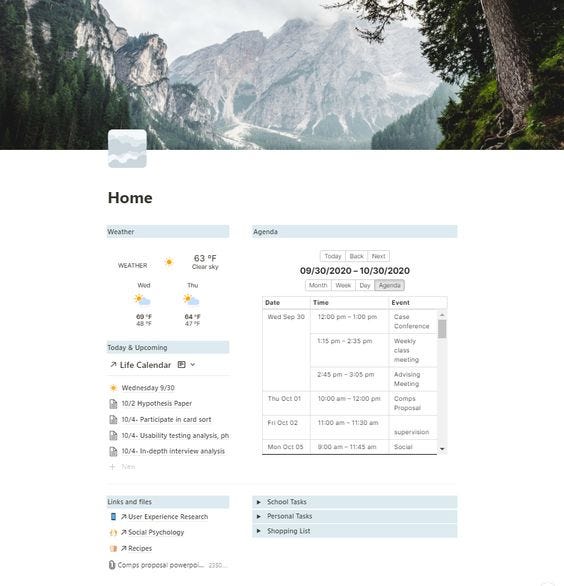Click Thu partly cloudy forecast icon
This screenshot has height=586, width=564.
(191, 300)
